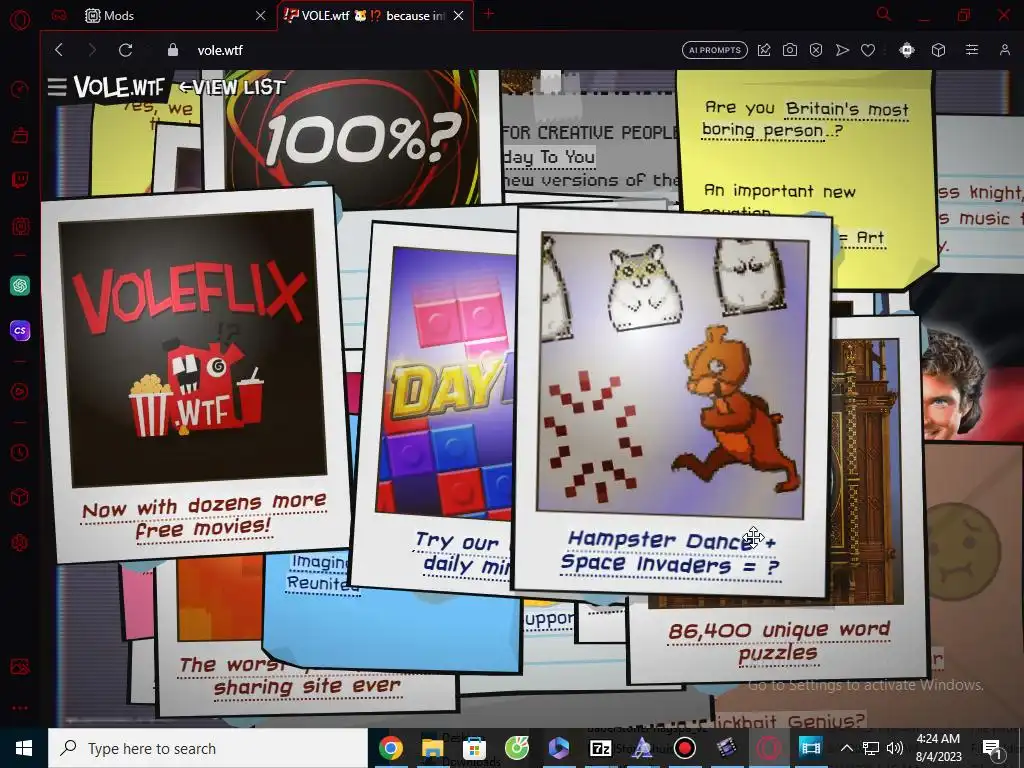Open the notification center icon
Image resolution: width=1024 pixels, height=768 pixels.
coord(991,748)
